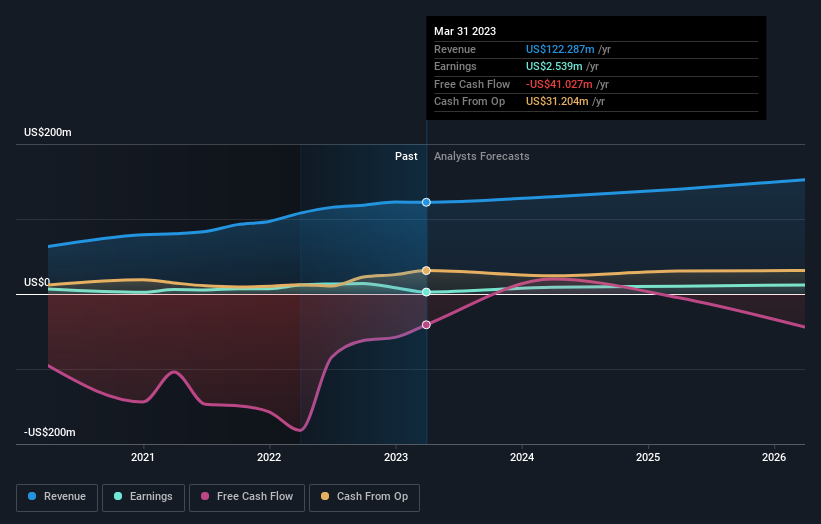Click the Analysts Forecasts label
This screenshot has width=821, height=524.
click(x=482, y=157)
